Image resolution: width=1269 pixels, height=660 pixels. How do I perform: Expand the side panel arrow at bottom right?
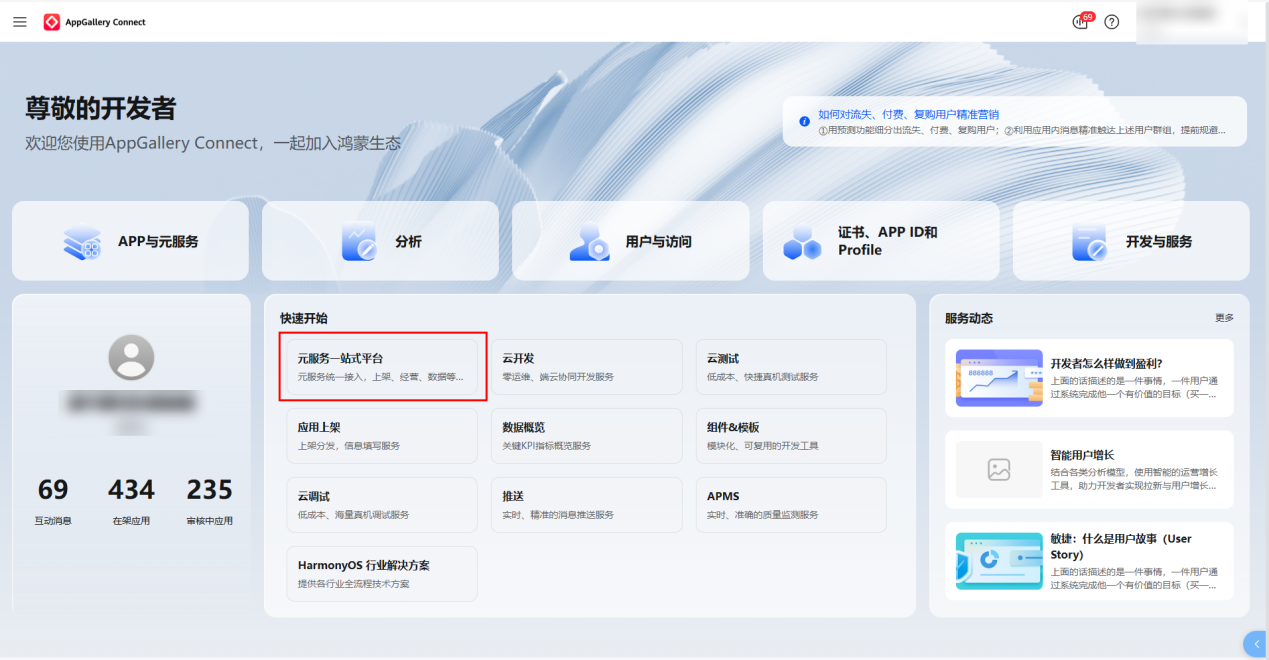click(x=1256, y=644)
